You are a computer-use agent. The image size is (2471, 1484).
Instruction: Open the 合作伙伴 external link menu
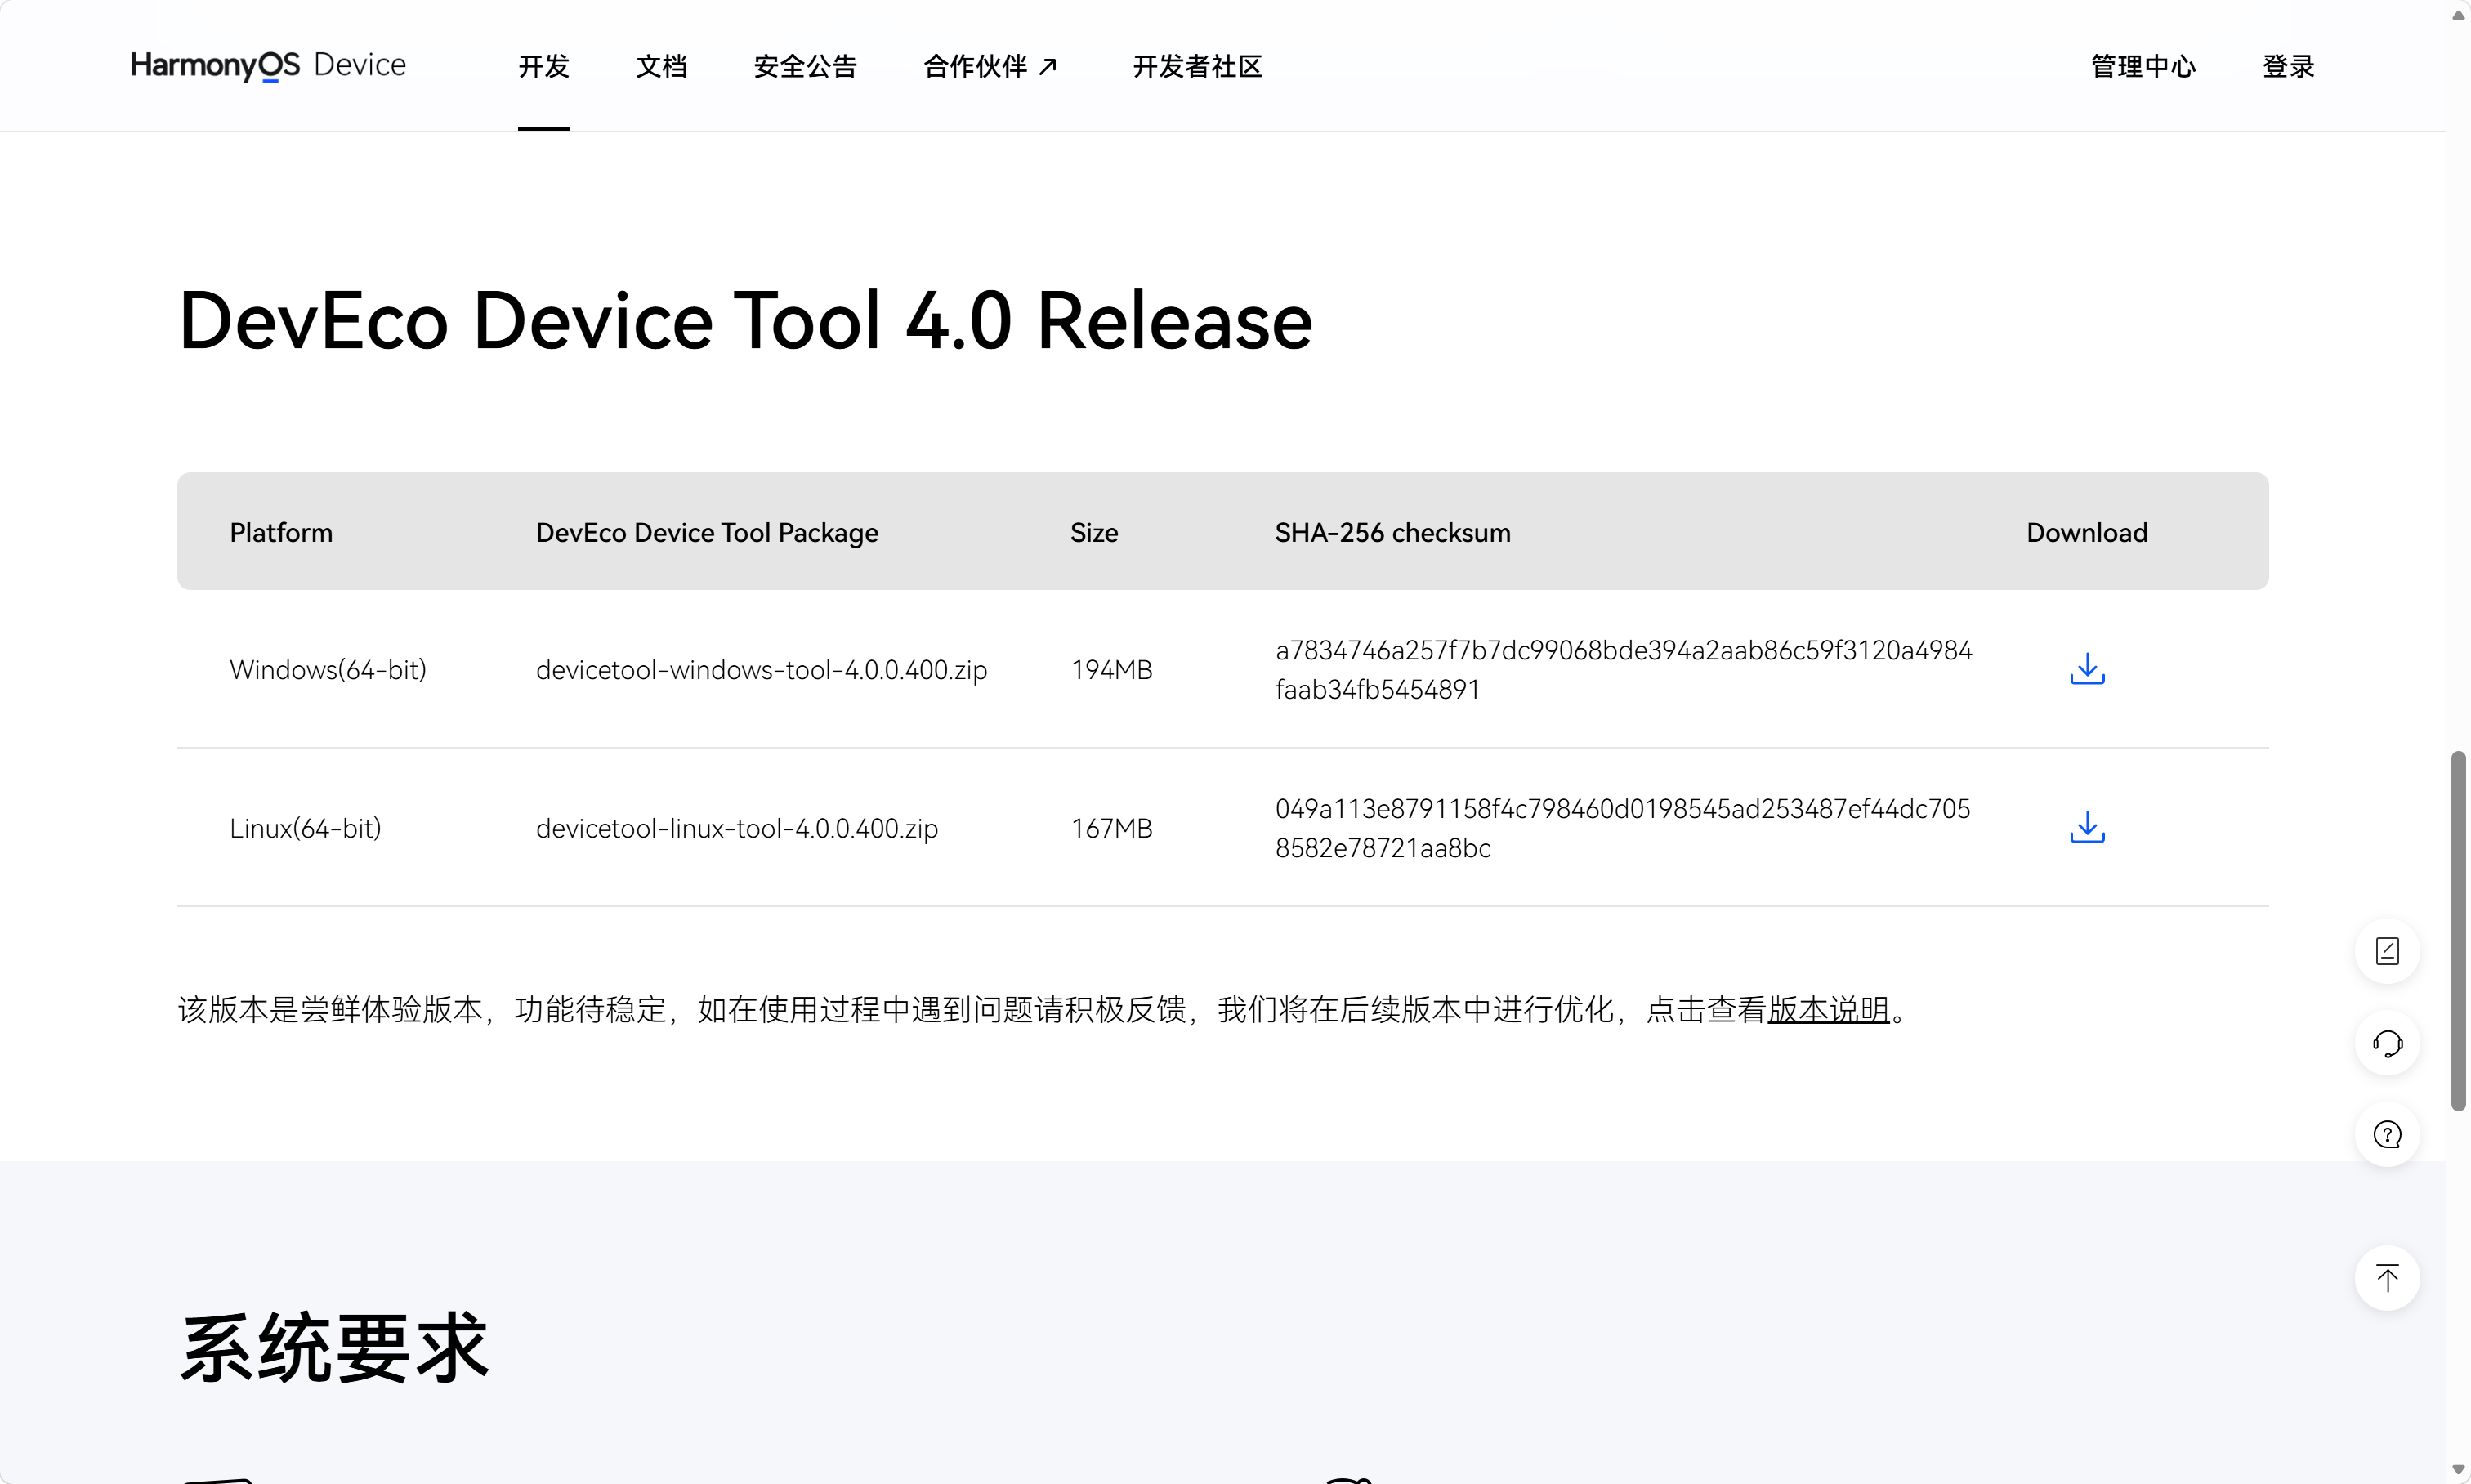990,66
